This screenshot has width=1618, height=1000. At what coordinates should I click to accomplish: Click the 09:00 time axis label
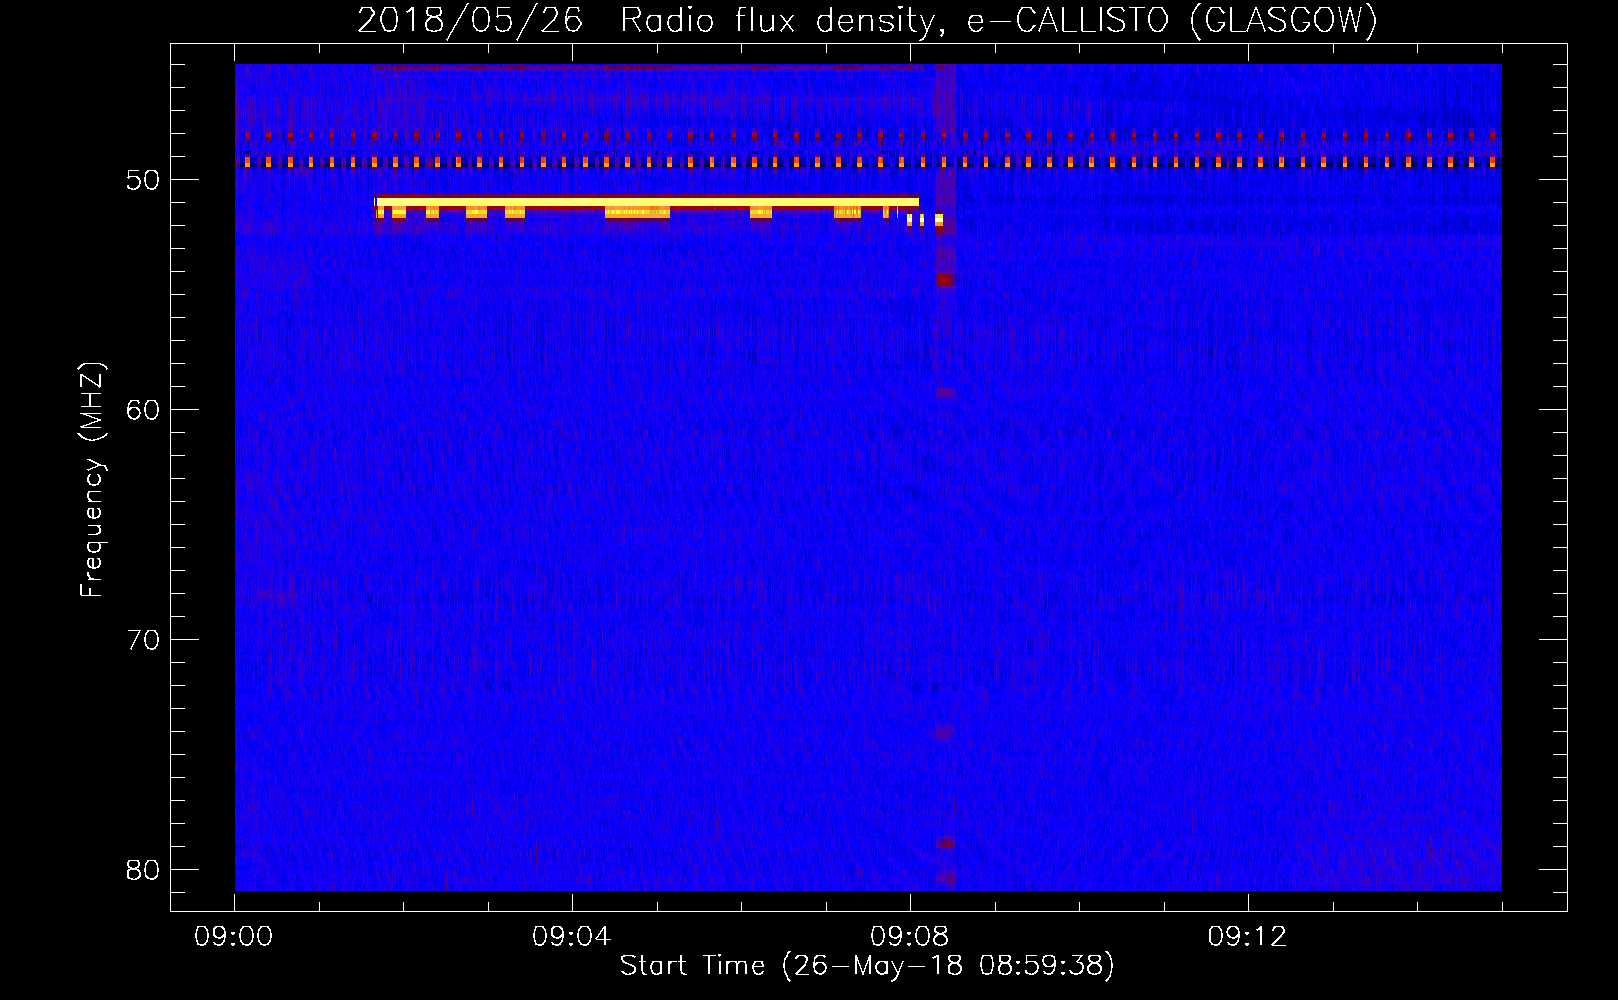coord(234,937)
